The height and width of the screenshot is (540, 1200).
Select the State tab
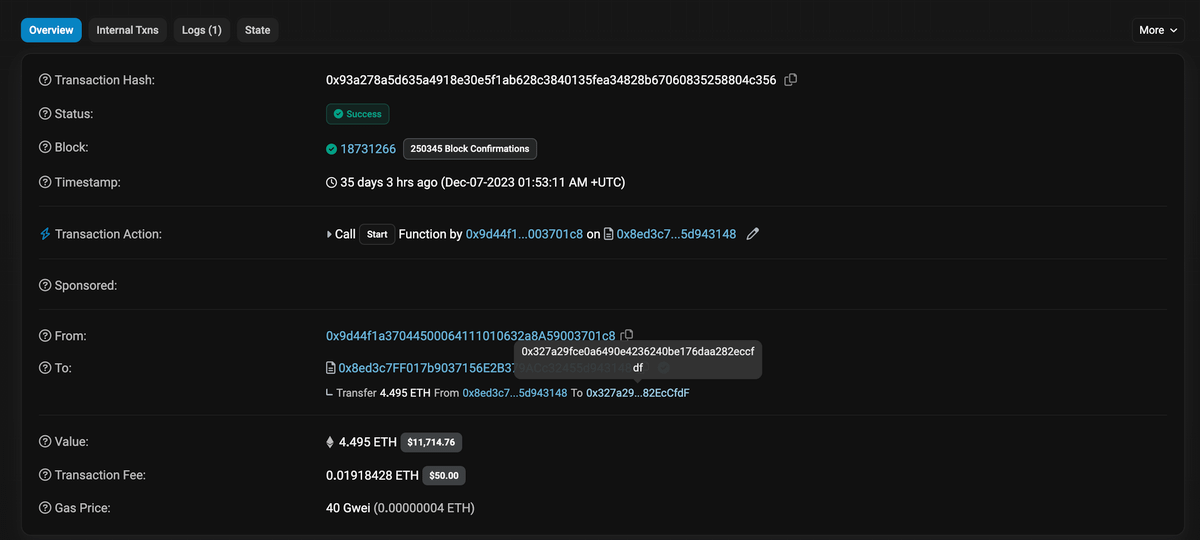point(258,30)
